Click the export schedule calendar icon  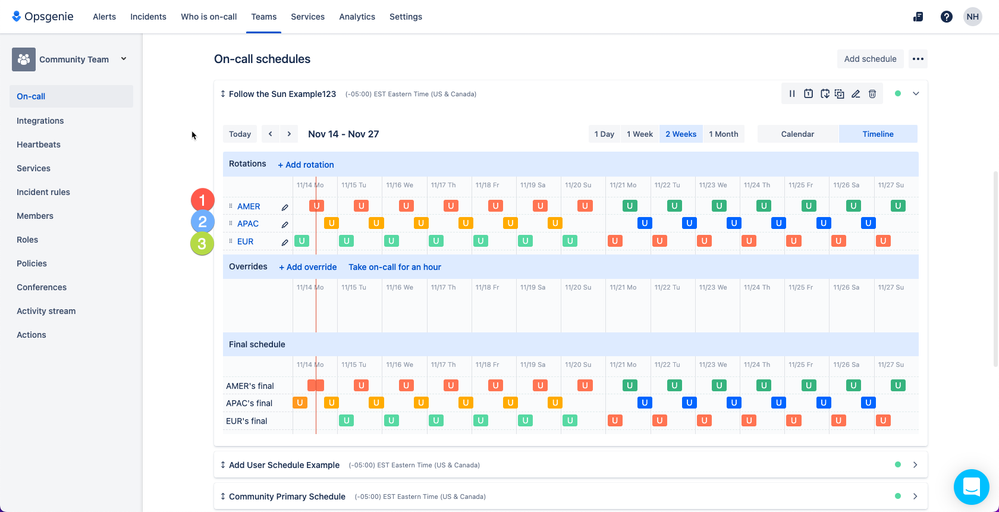(824, 94)
